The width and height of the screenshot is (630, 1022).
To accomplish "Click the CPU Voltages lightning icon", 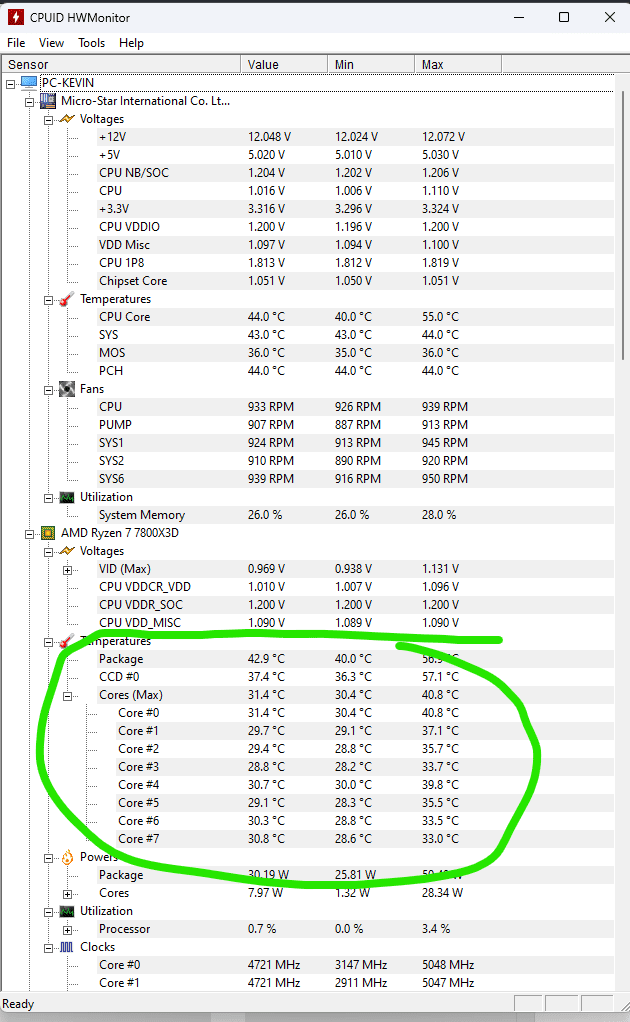I will point(67,551).
